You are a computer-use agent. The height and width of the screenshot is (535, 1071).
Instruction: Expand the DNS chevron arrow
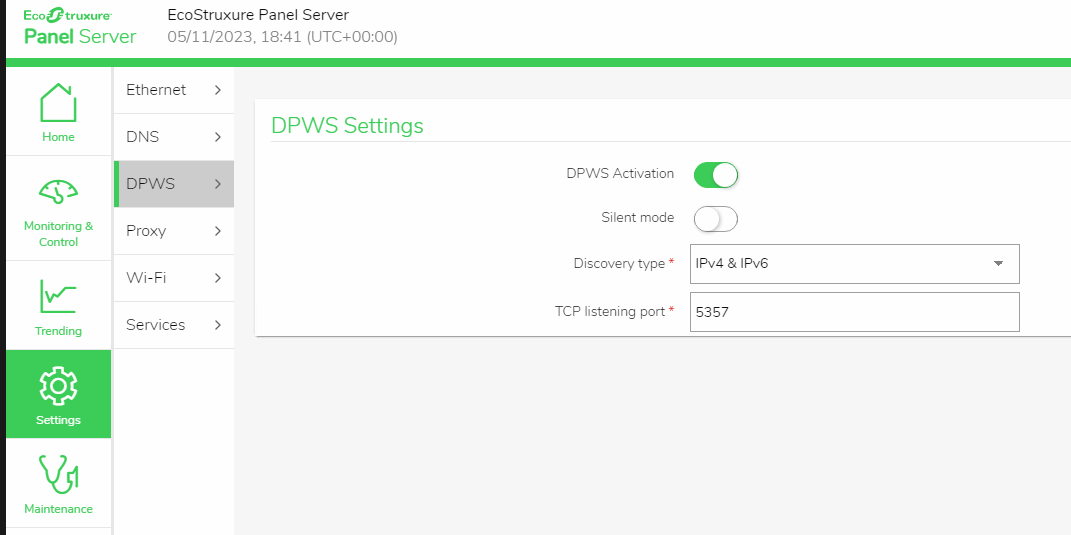click(x=218, y=137)
